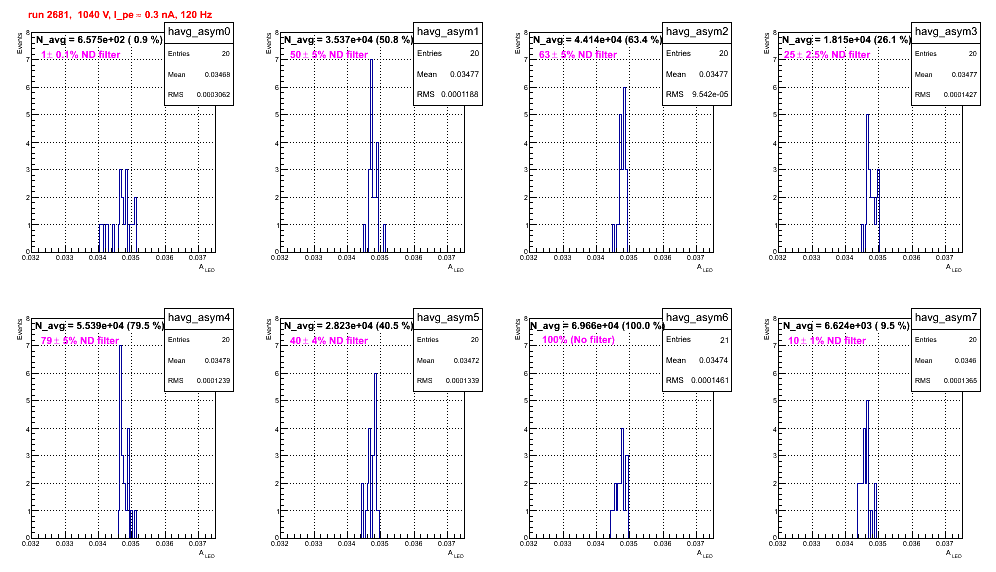The image size is (996, 572).
Task: Click the A_LED axis title under havg_asym6
Action: pyautogui.click(x=705, y=554)
